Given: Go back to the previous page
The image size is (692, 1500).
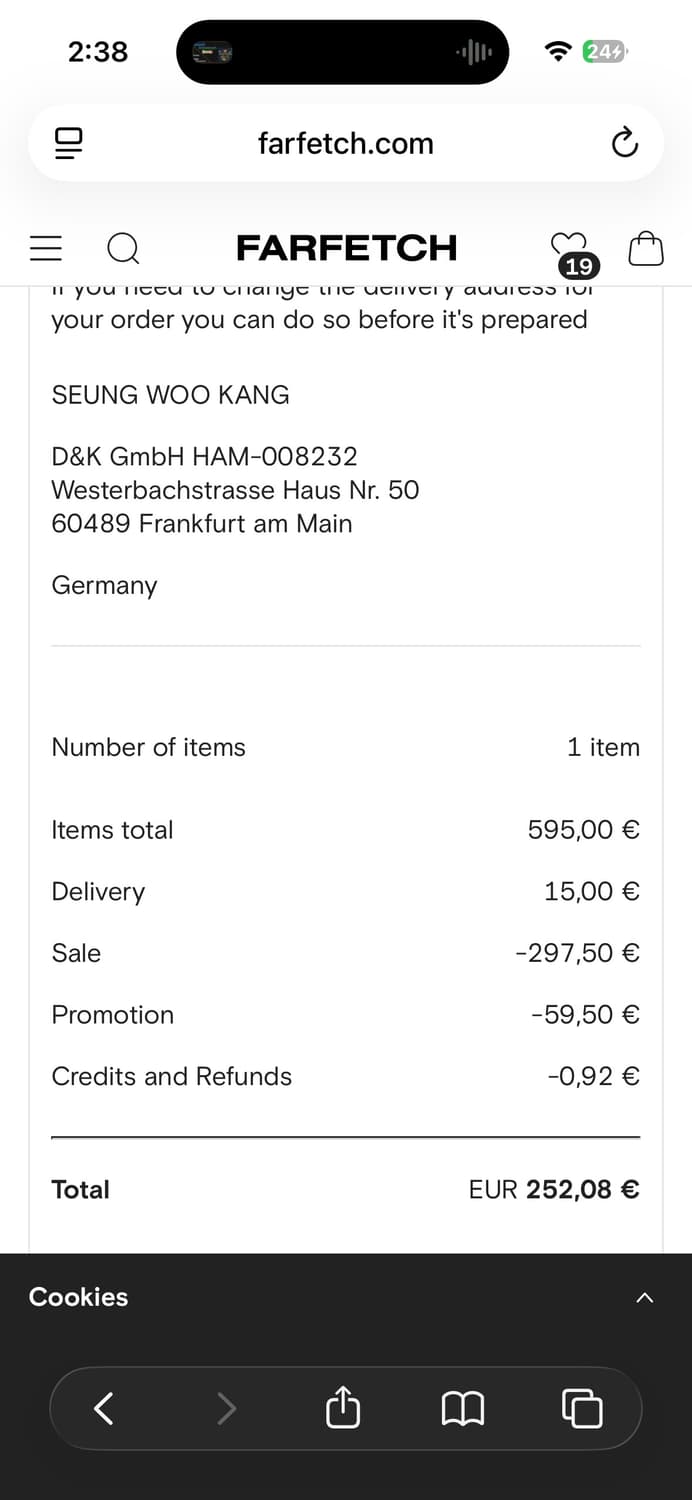Looking at the screenshot, I should pos(103,1408).
